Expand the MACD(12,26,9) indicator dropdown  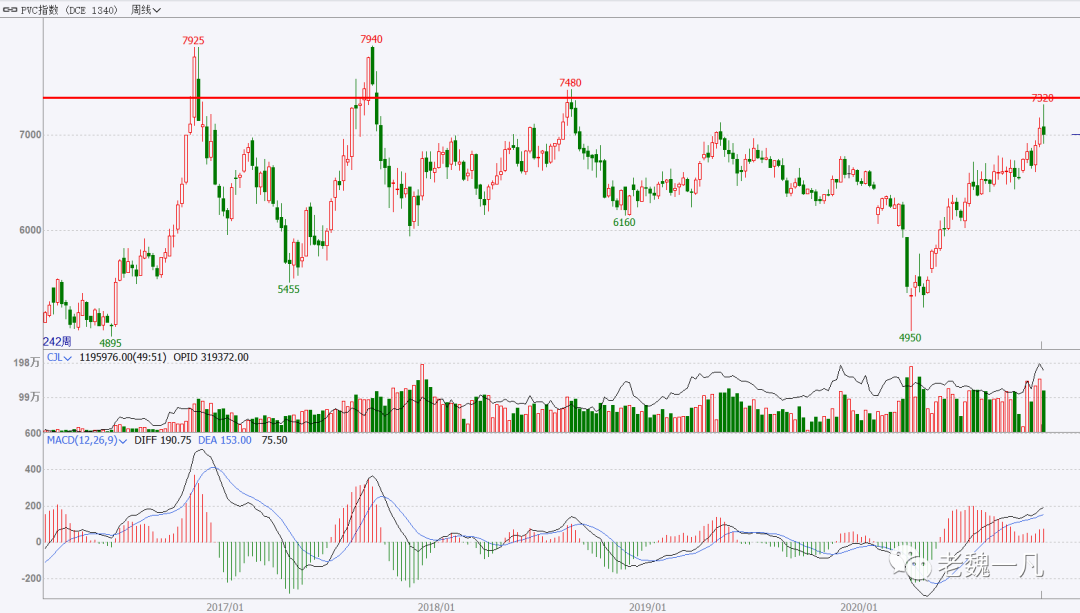click(x=87, y=440)
